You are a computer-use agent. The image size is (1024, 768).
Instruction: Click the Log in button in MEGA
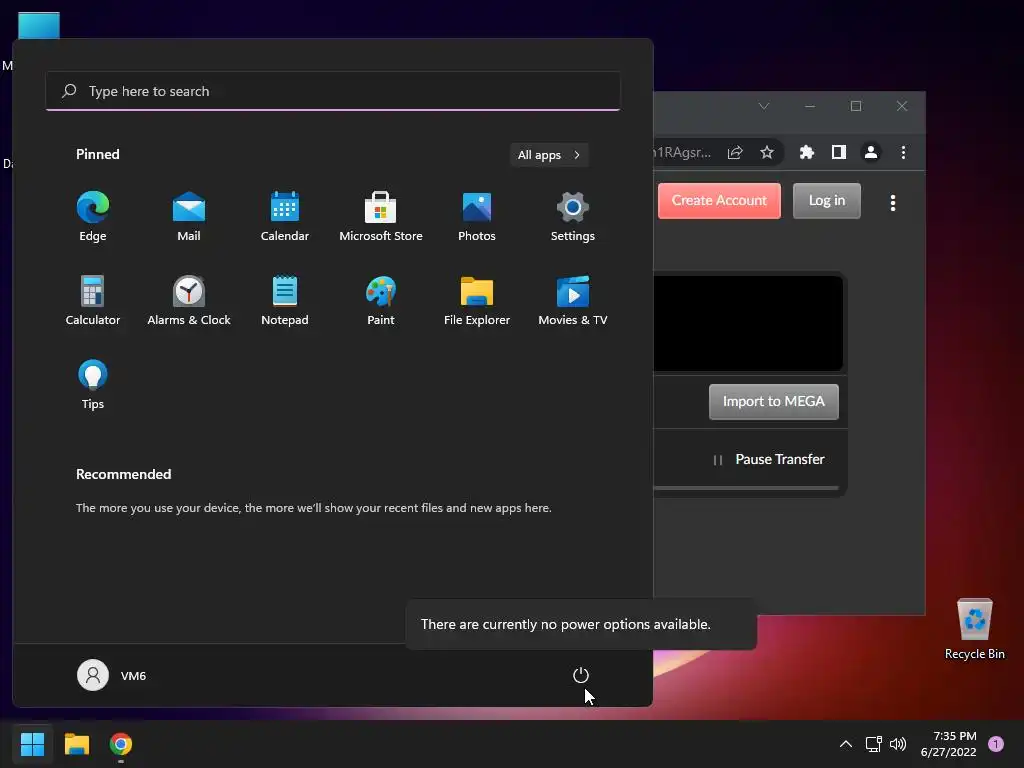(827, 200)
